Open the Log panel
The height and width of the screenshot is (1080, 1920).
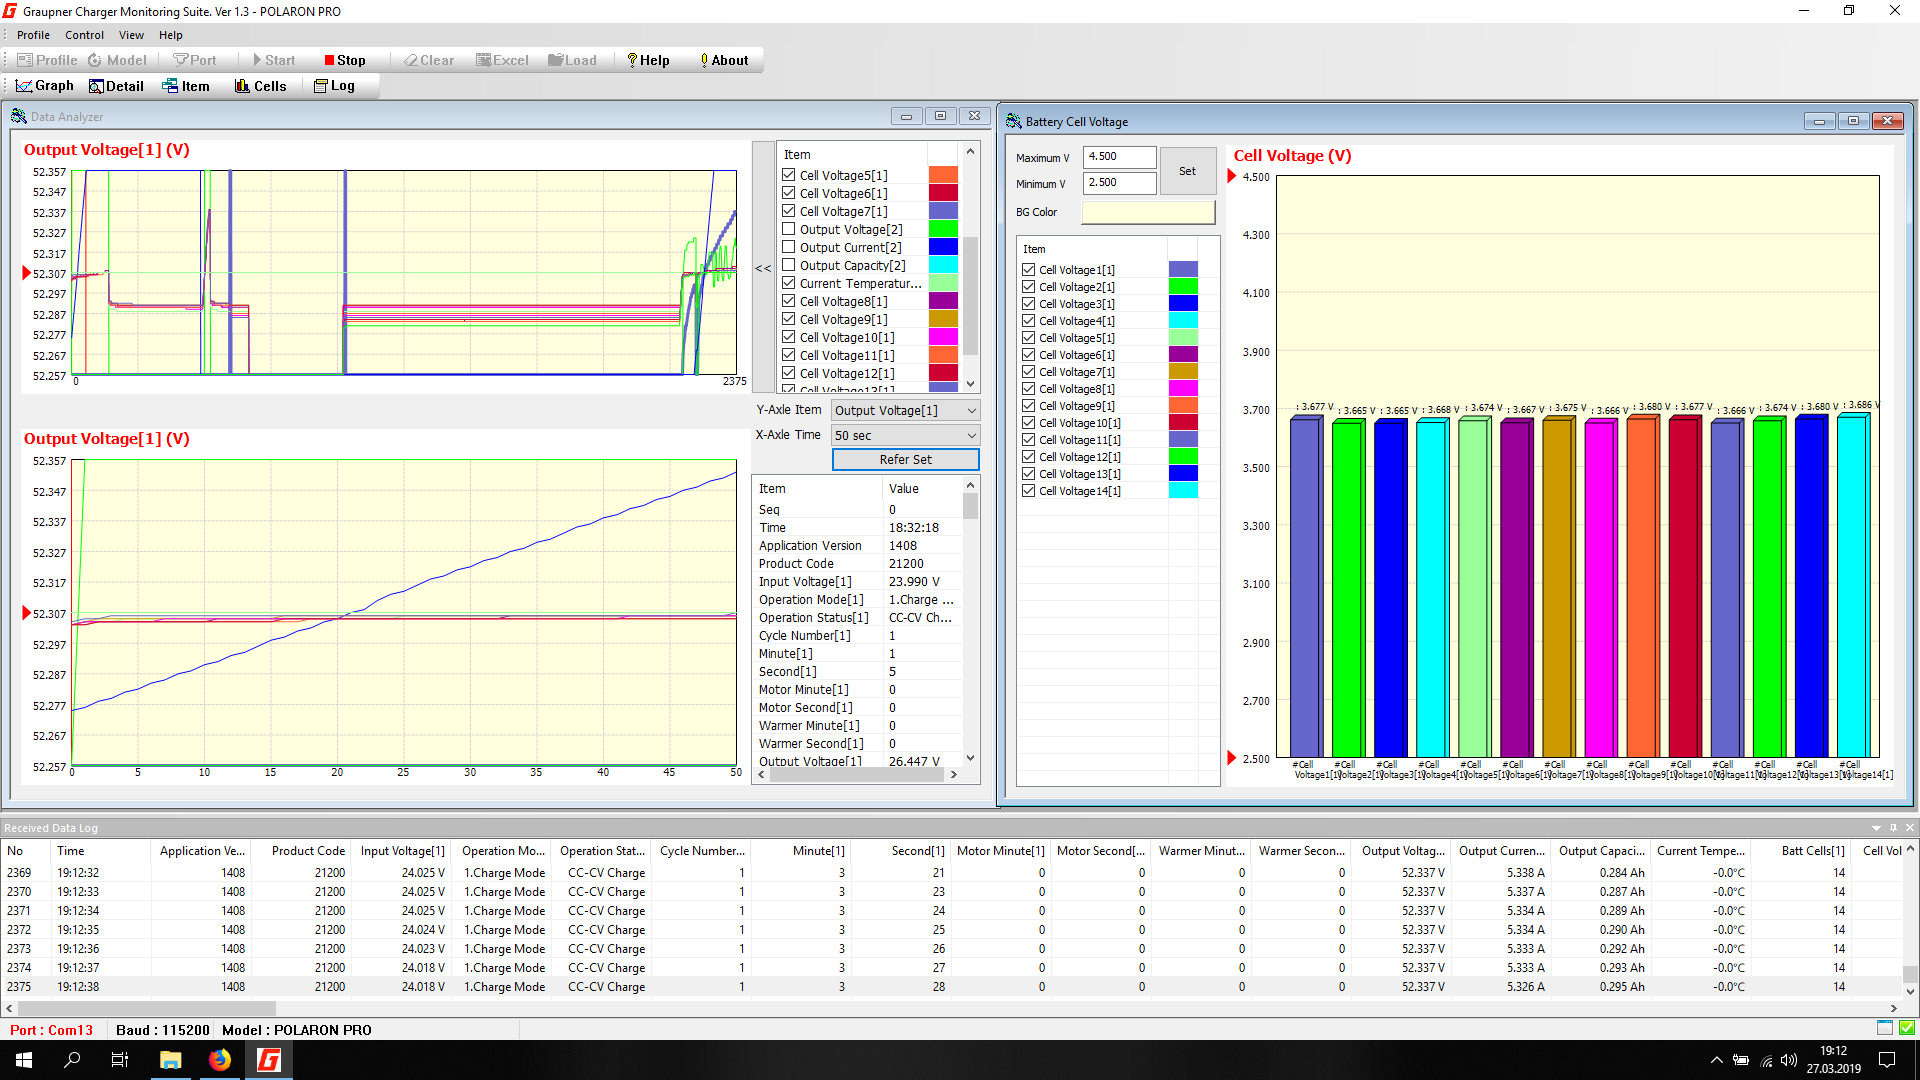(334, 86)
